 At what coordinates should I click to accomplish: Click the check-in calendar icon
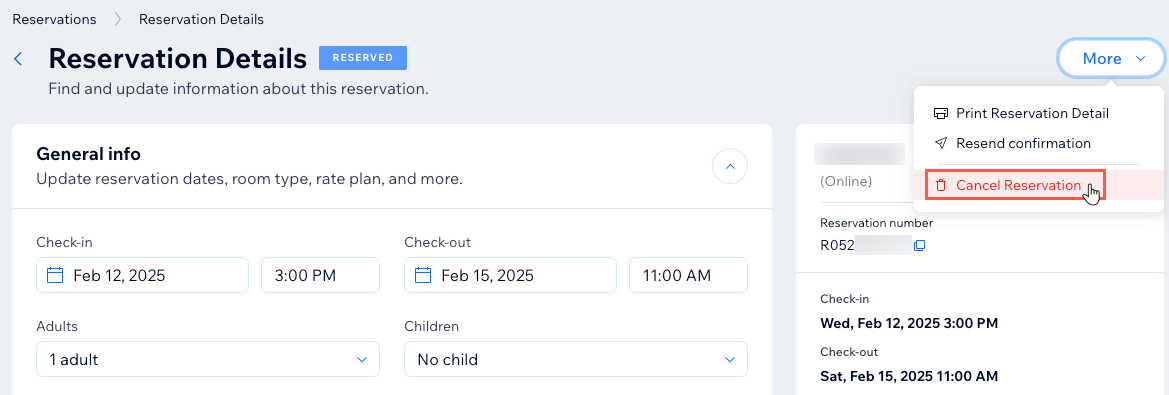coord(55,275)
